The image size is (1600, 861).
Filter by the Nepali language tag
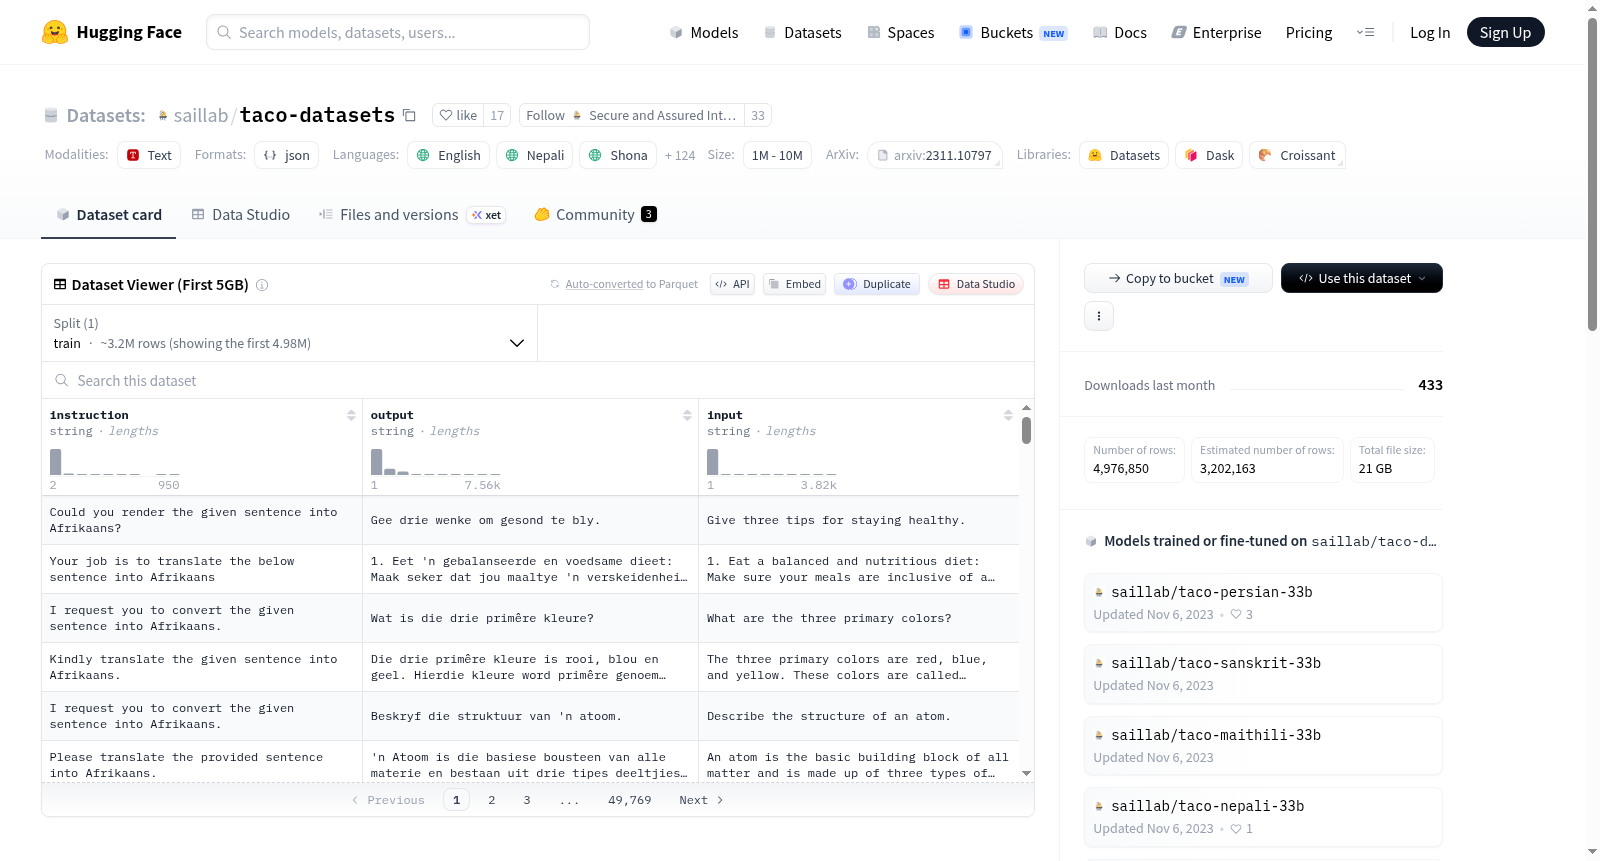point(535,155)
